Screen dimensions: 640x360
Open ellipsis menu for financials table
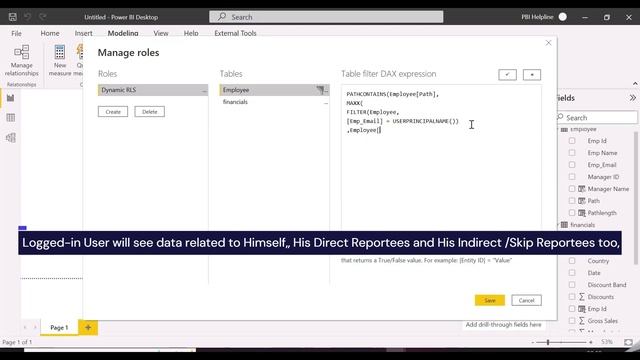pyautogui.click(x=326, y=102)
